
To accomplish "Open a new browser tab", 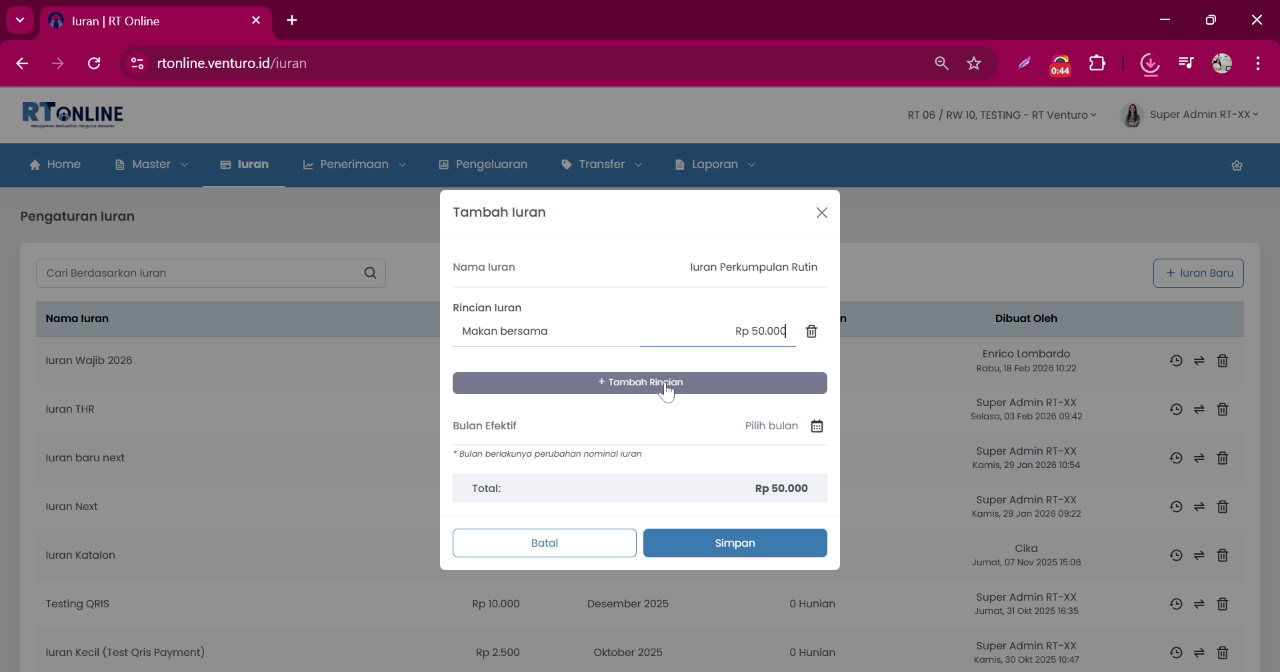I will (292, 20).
